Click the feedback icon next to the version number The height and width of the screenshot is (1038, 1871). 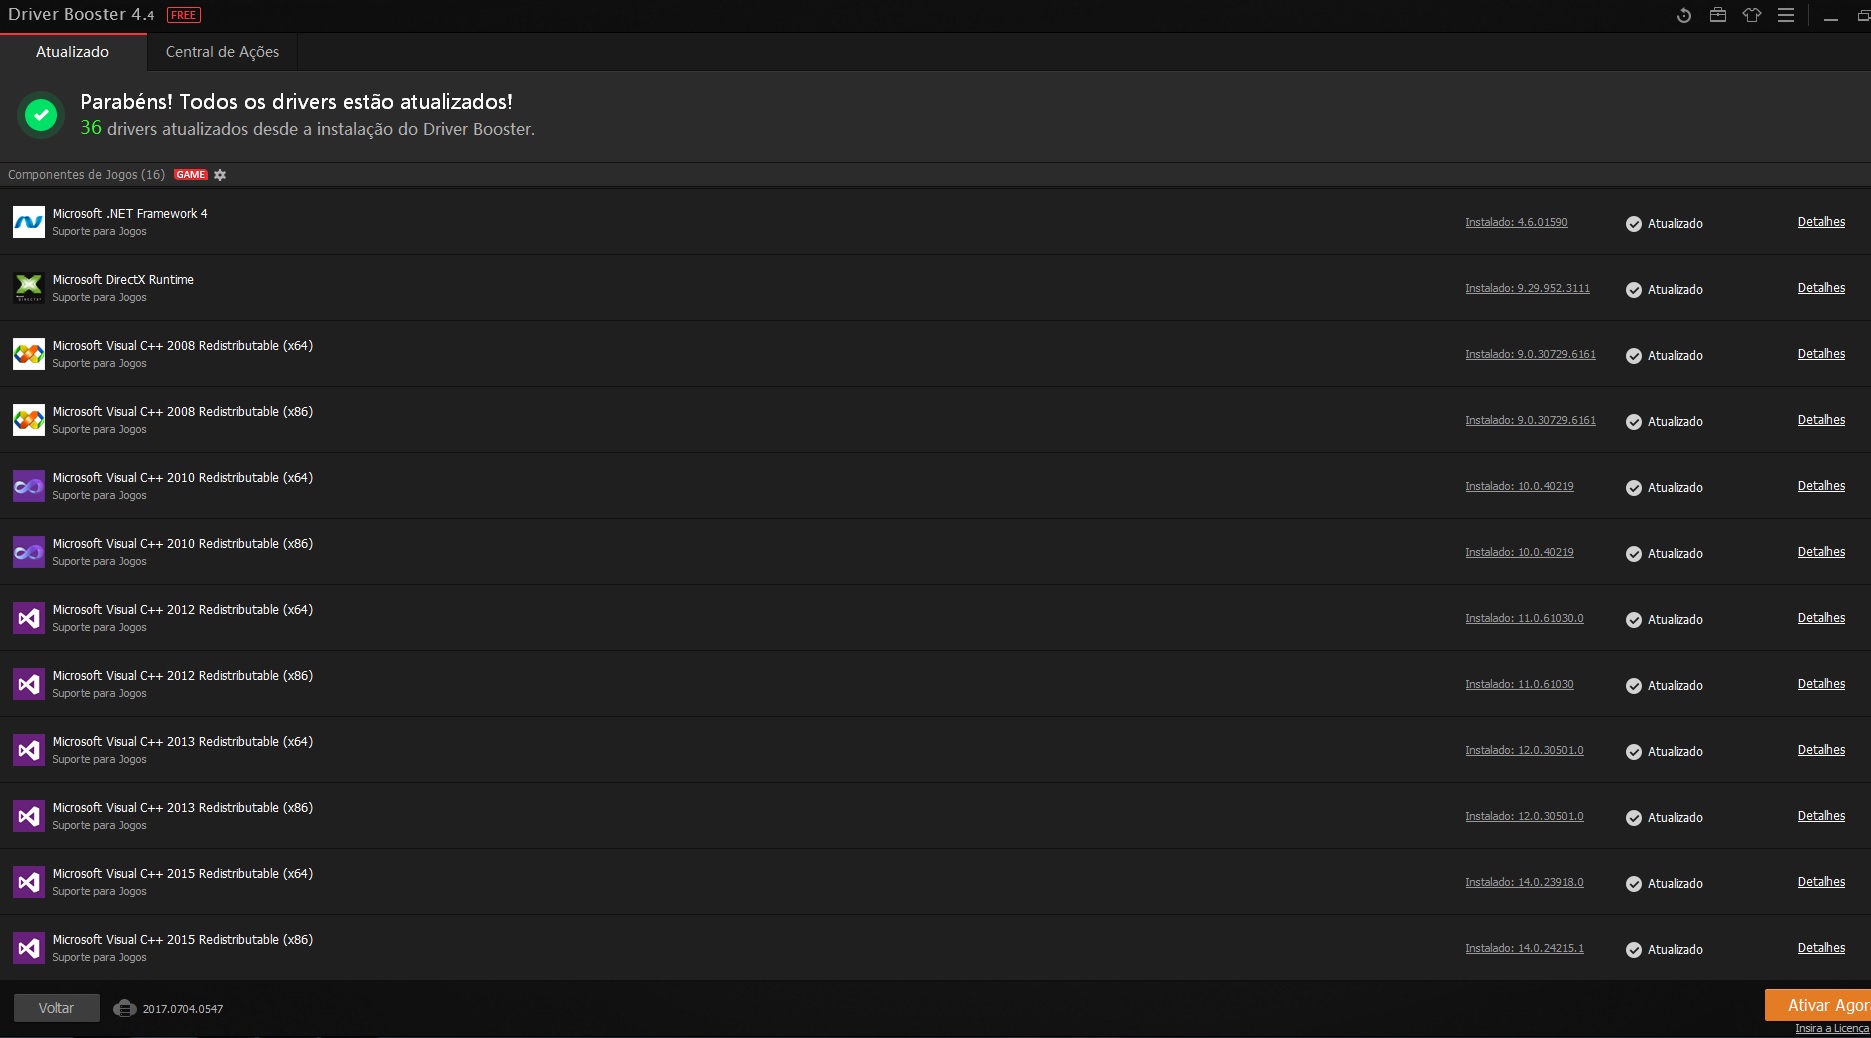[124, 1008]
